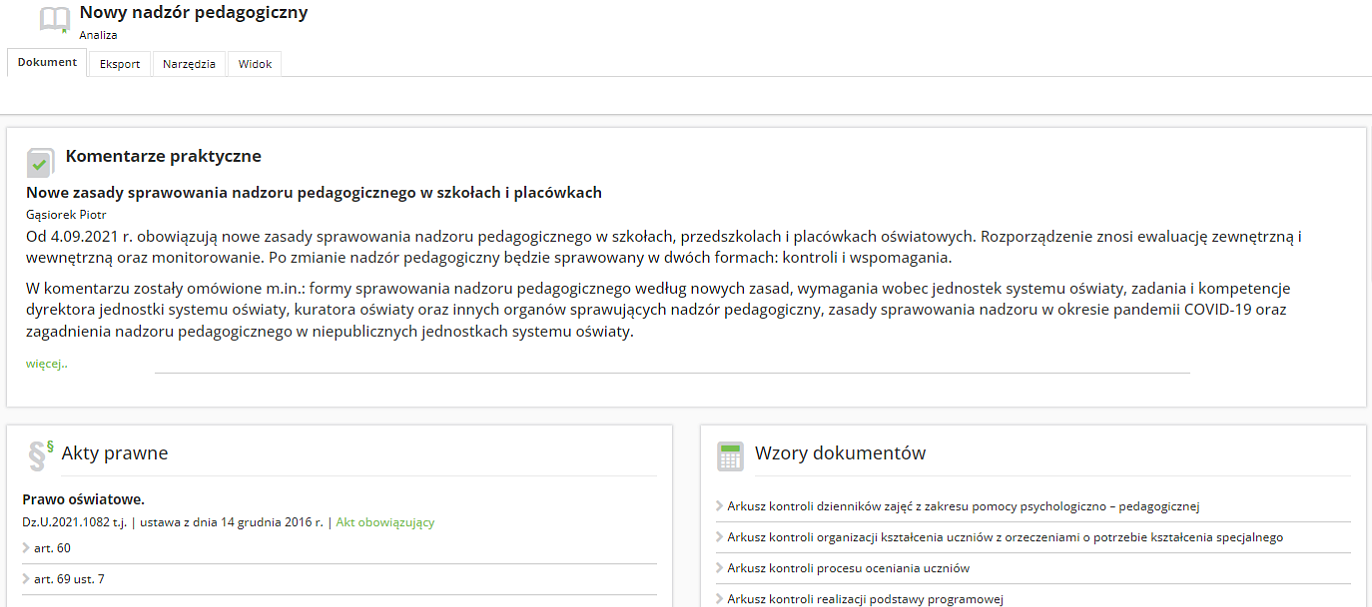Click the Wzory dokumentów table icon

click(731, 456)
